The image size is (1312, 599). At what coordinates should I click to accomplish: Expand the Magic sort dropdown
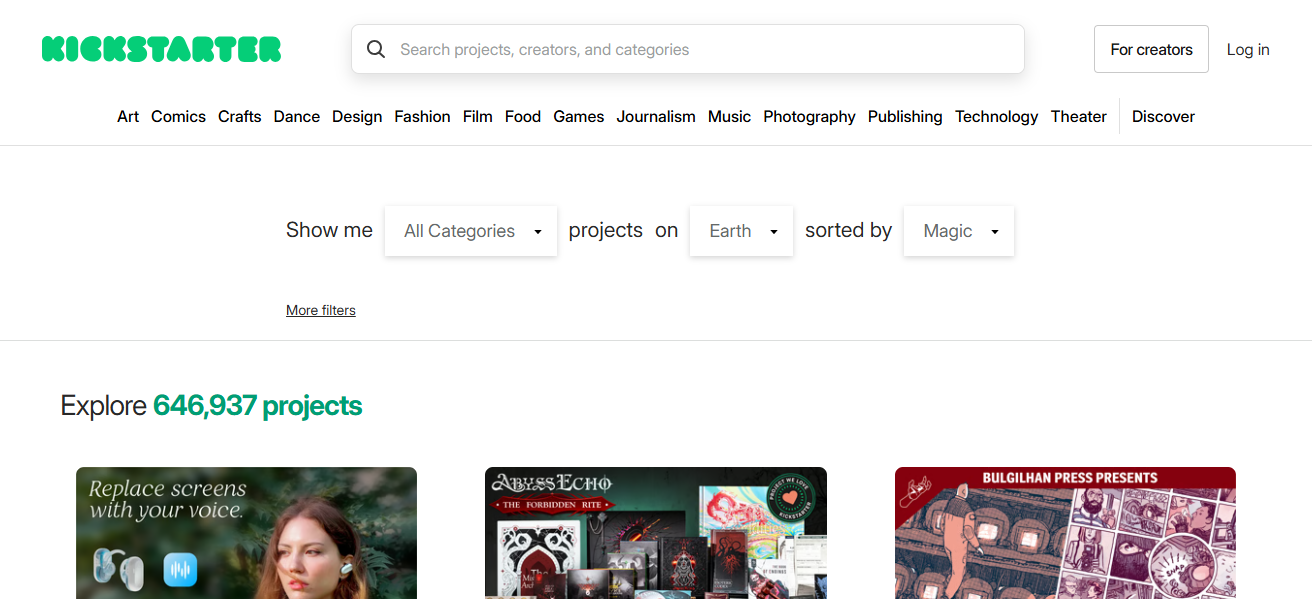coord(959,231)
